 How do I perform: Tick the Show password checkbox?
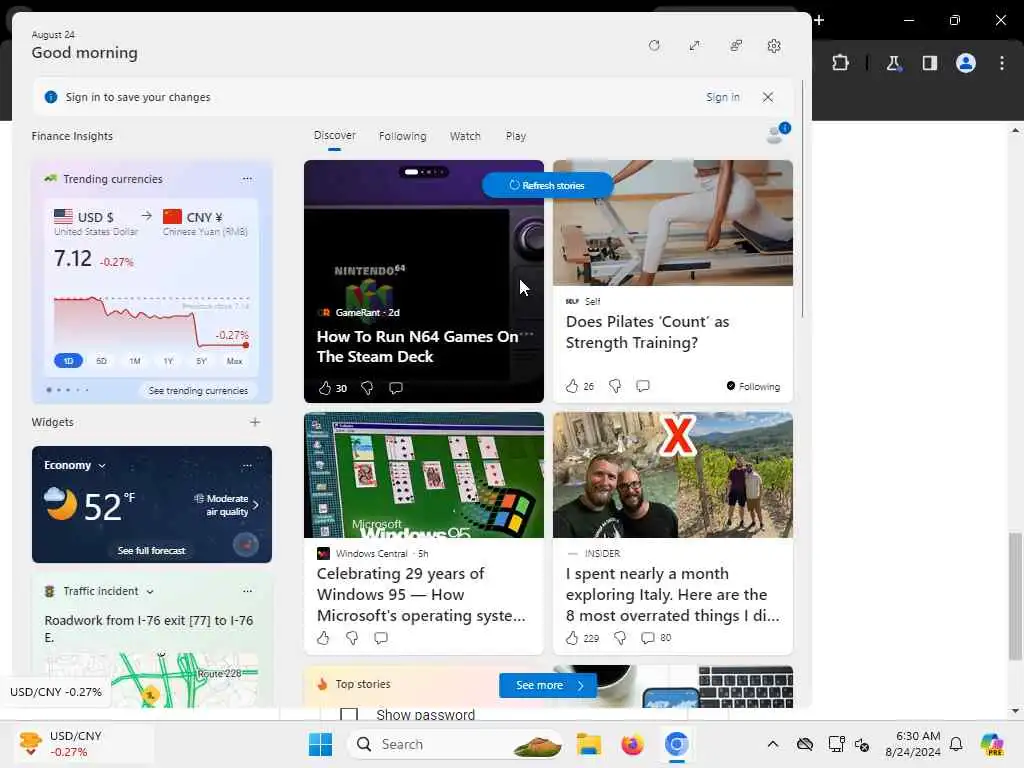(349, 714)
